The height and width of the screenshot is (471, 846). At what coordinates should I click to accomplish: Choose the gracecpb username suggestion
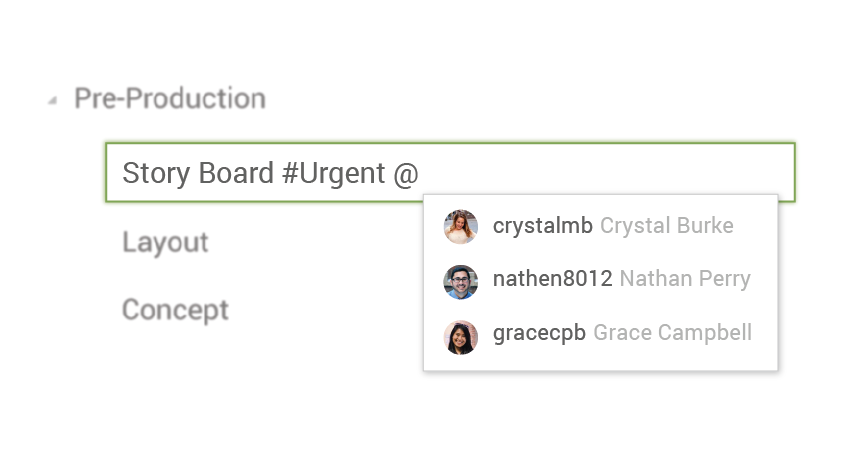coord(539,333)
